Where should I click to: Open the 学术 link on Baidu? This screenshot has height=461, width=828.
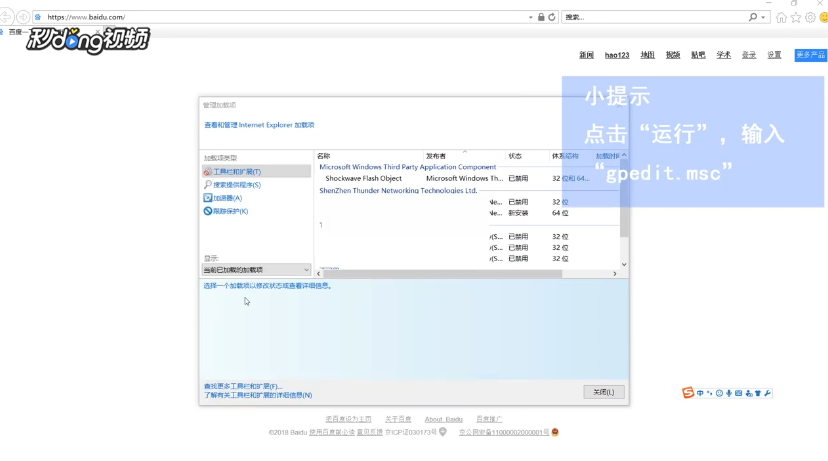tap(723, 55)
